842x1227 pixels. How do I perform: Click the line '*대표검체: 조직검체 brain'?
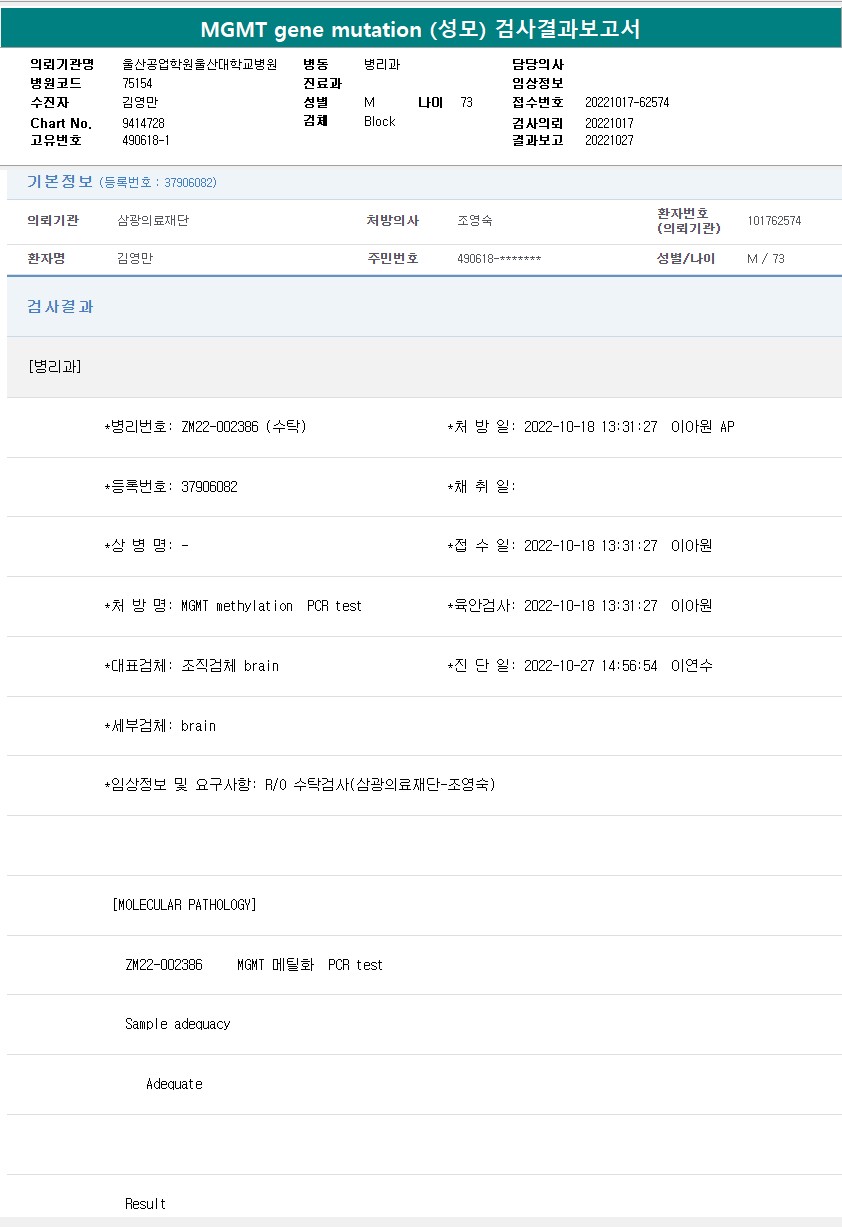tap(191, 666)
